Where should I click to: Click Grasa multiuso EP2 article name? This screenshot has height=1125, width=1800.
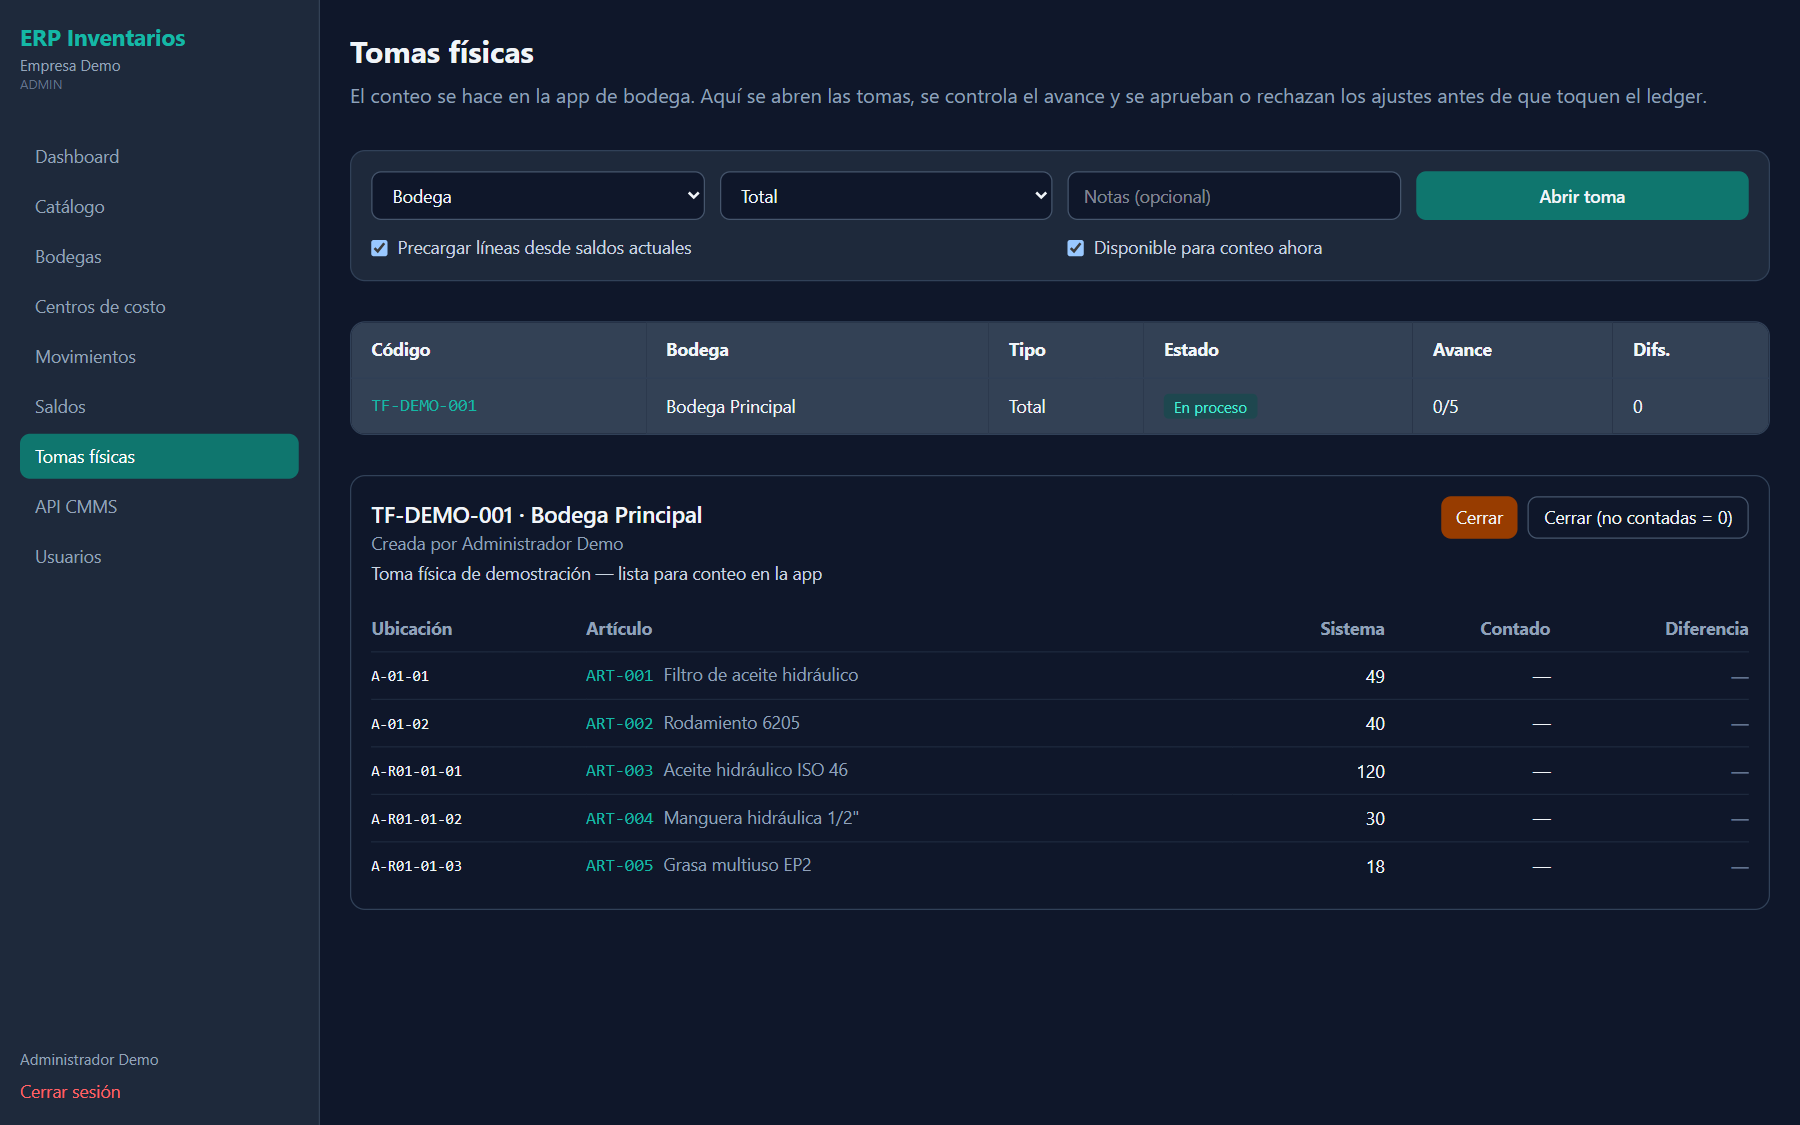738,865
